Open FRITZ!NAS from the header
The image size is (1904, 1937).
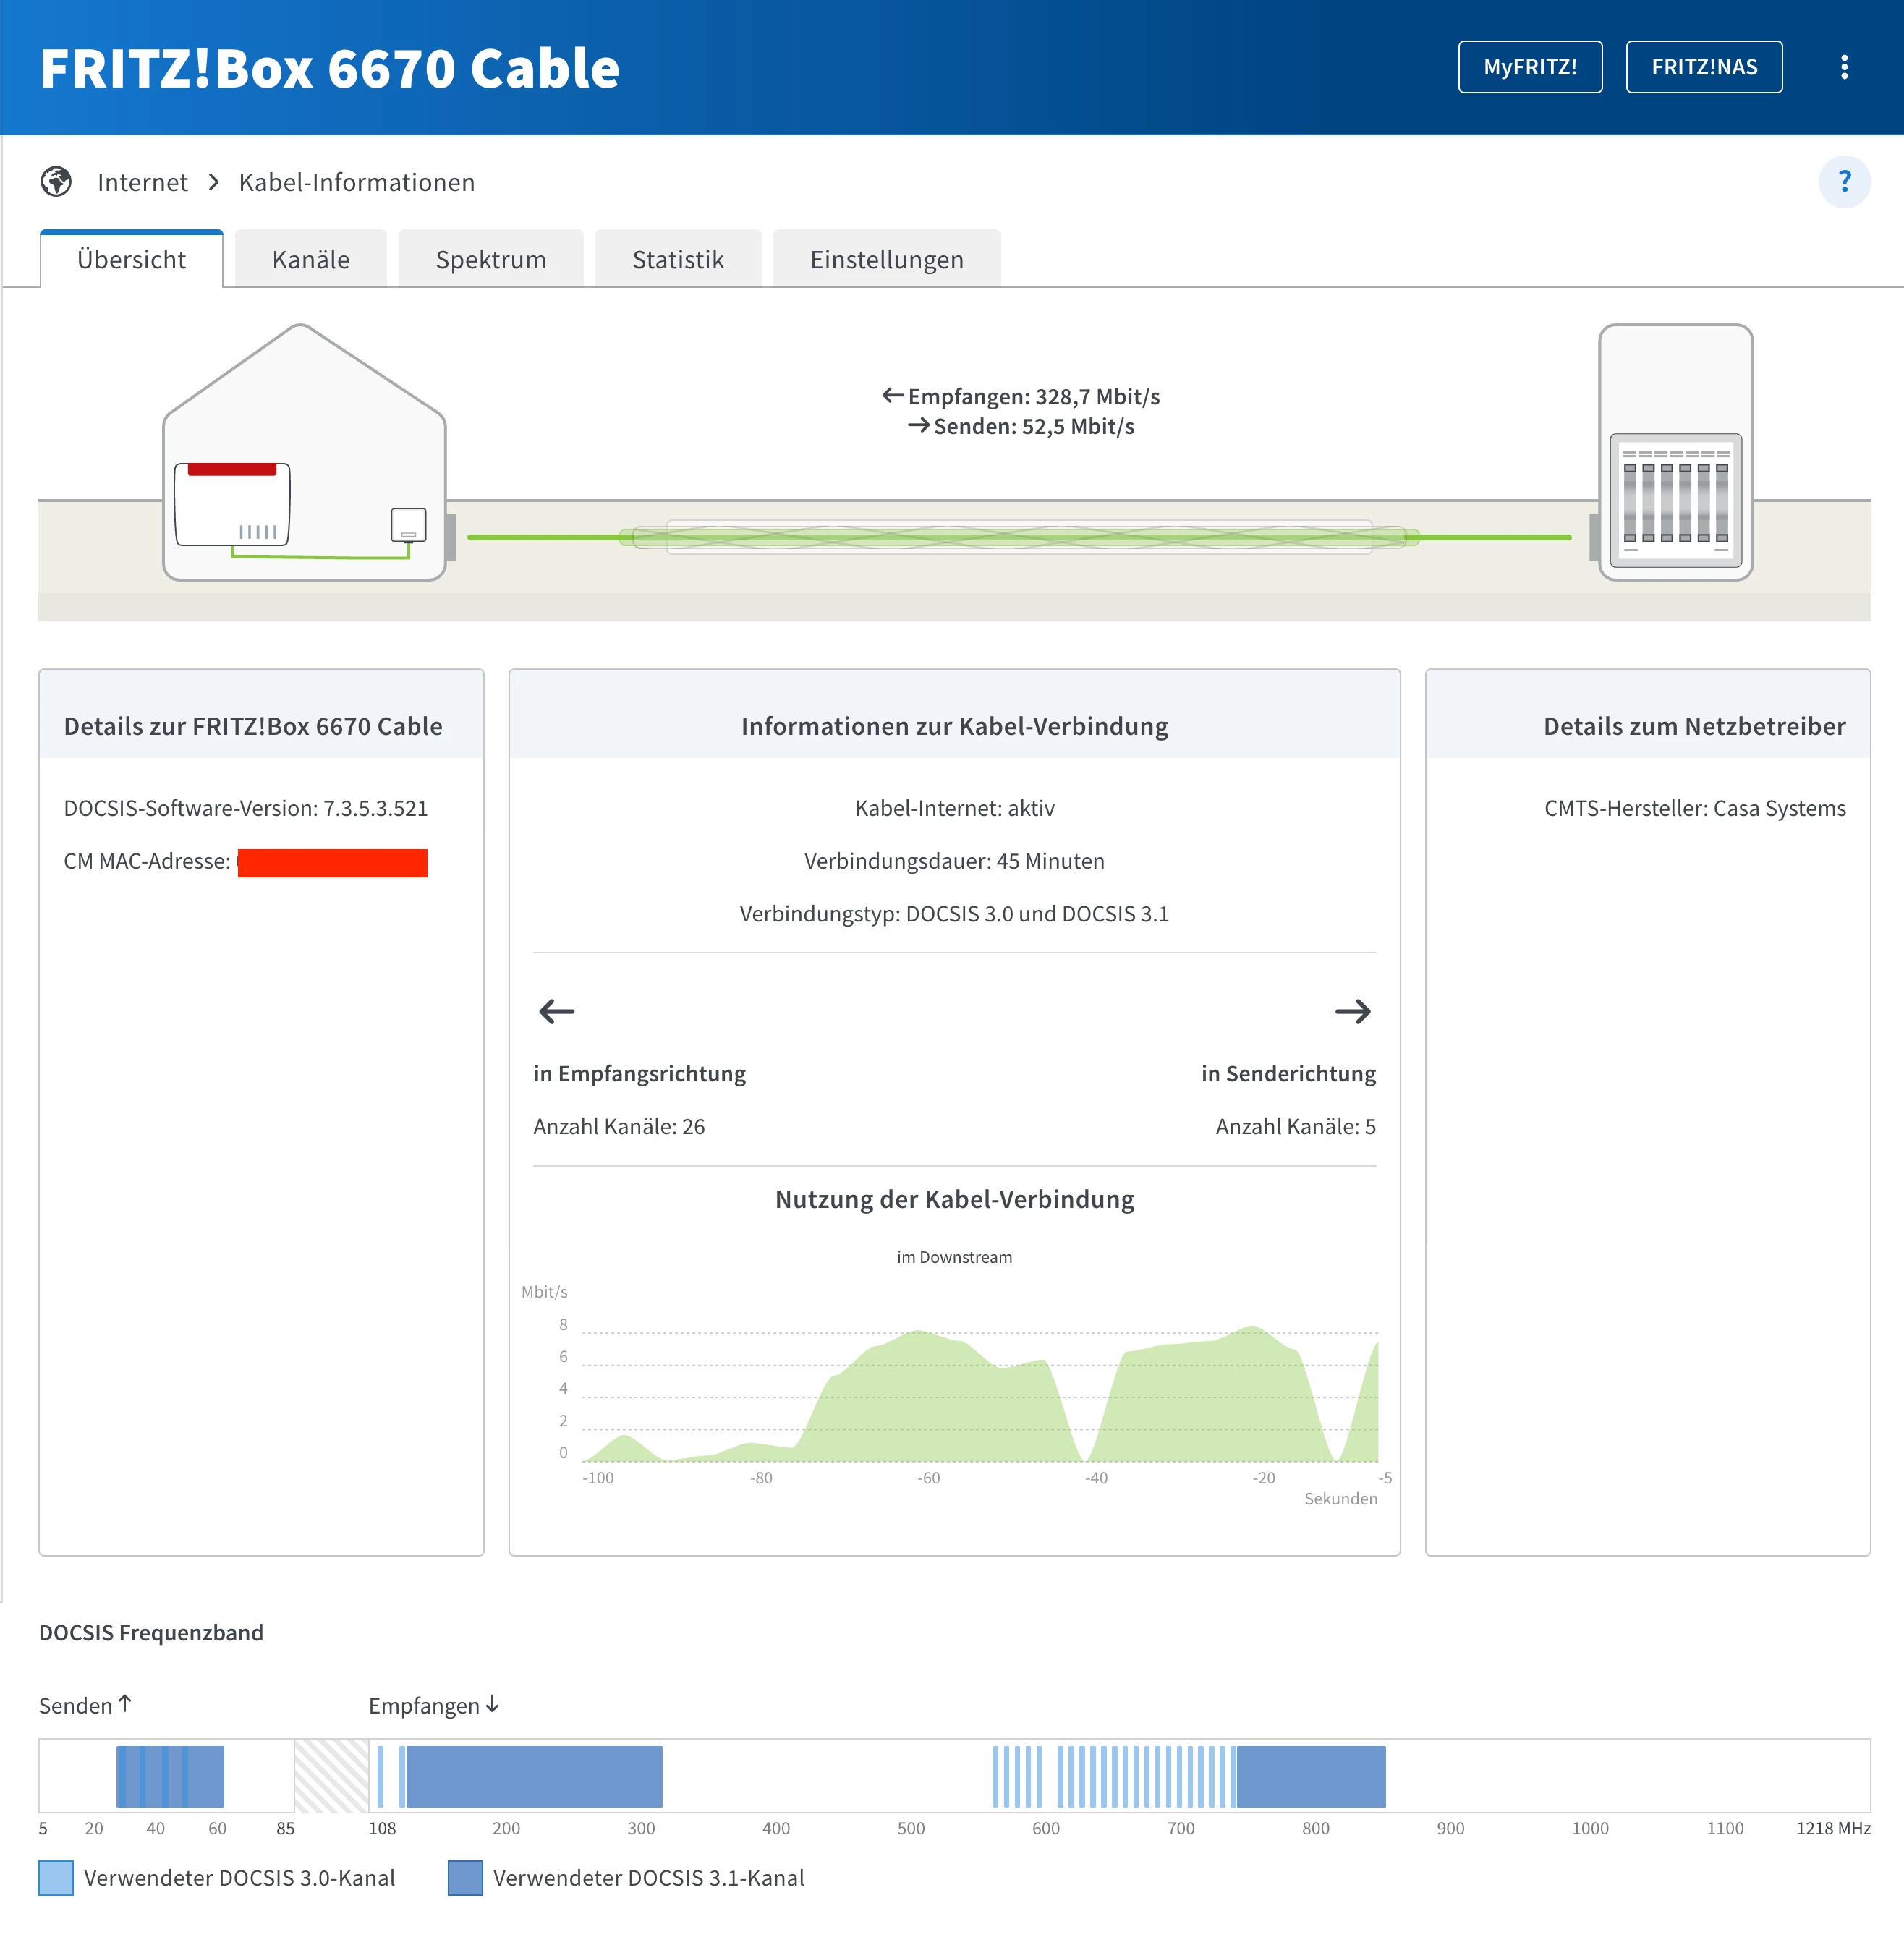pos(1703,67)
